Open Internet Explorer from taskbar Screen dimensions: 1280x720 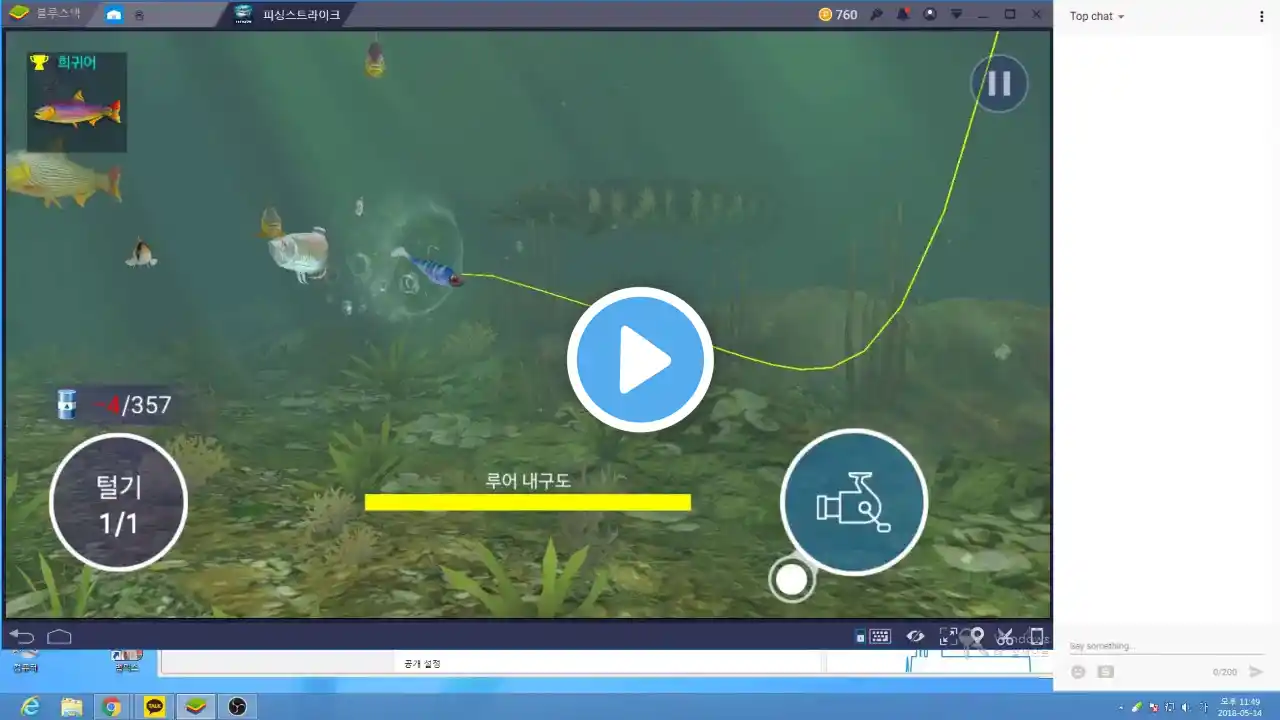tap(30, 706)
